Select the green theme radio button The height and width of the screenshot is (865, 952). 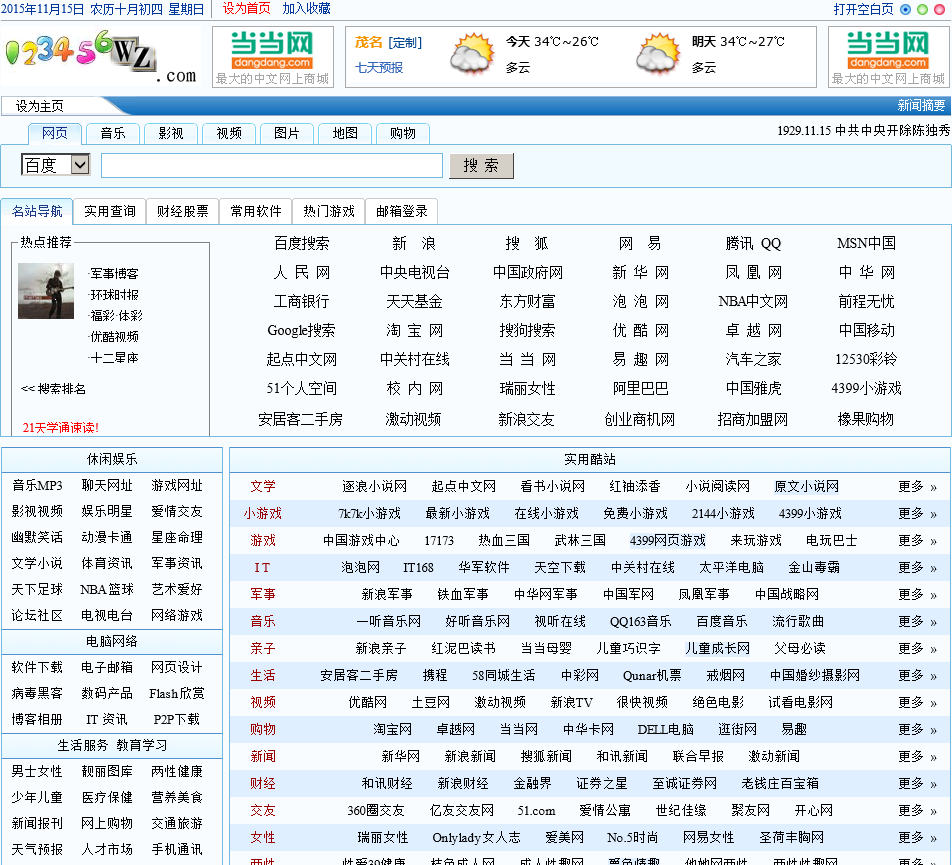922,9
